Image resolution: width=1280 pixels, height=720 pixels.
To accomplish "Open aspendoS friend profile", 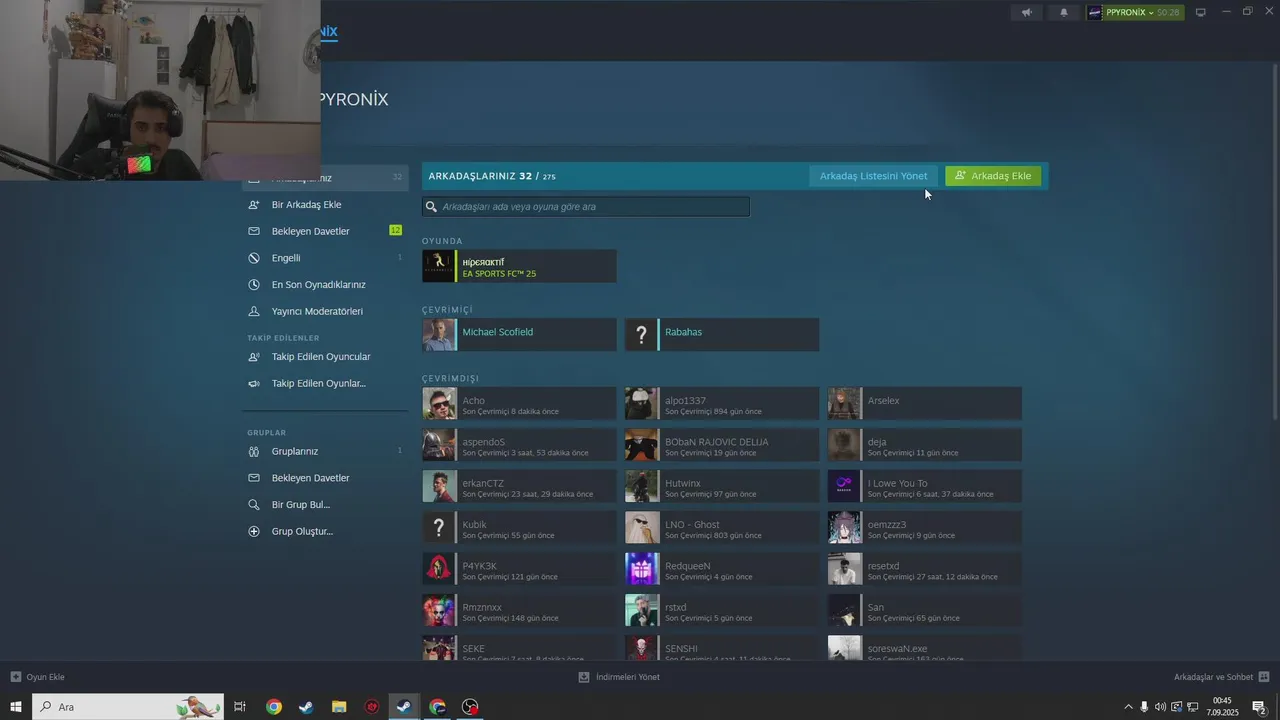I will (519, 445).
